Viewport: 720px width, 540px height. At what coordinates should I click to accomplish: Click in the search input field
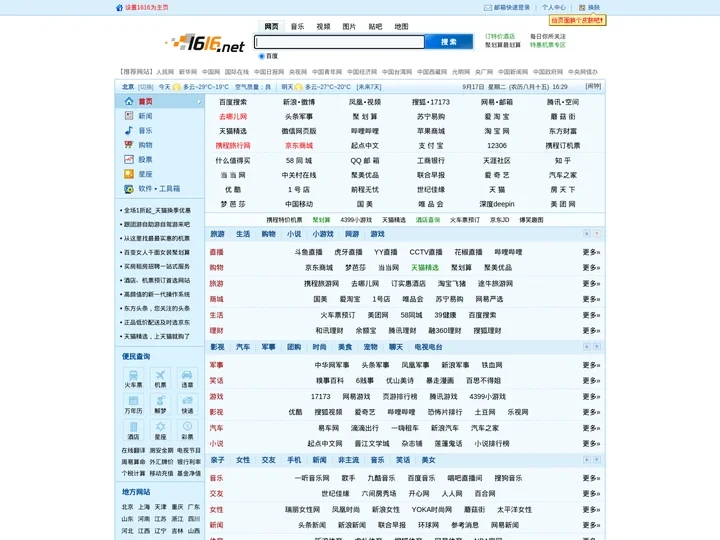339,42
